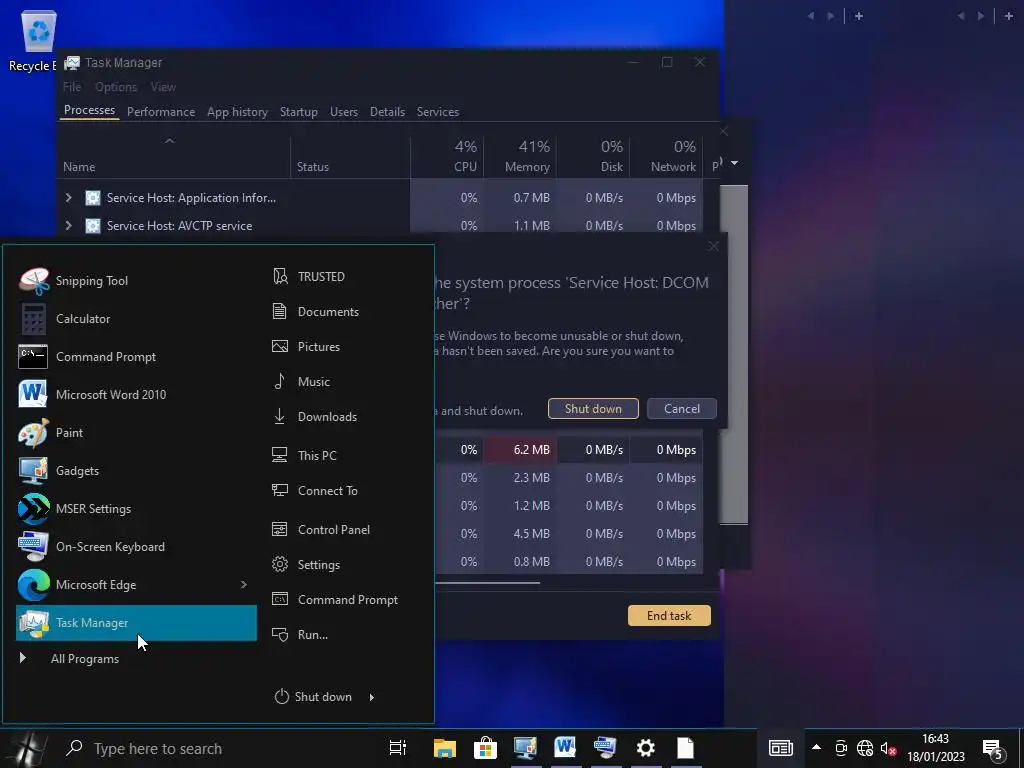The width and height of the screenshot is (1024, 768).
Task: Open This PC from start menu
Action: pos(304,455)
